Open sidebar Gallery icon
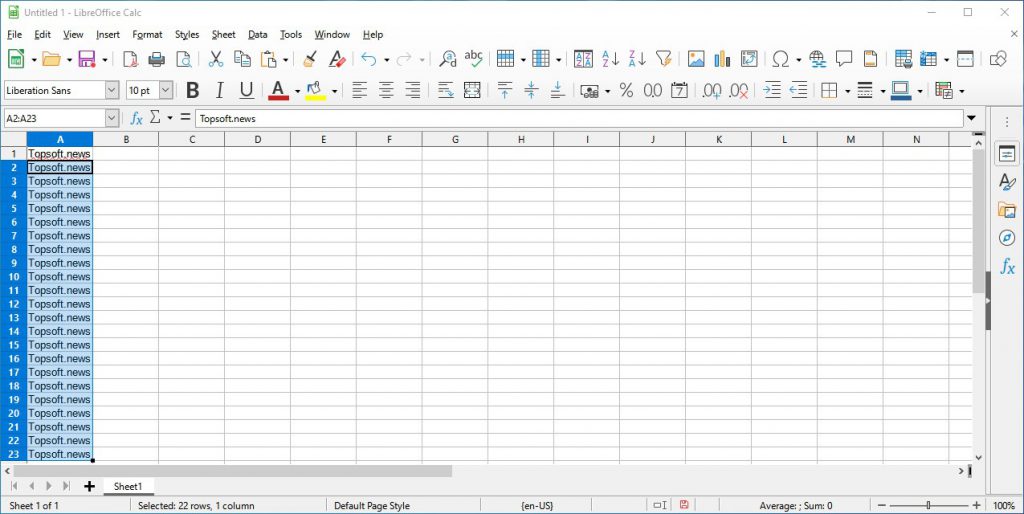Image resolution: width=1024 pixels, height=514 pixels. click(x=1007, y=210)
